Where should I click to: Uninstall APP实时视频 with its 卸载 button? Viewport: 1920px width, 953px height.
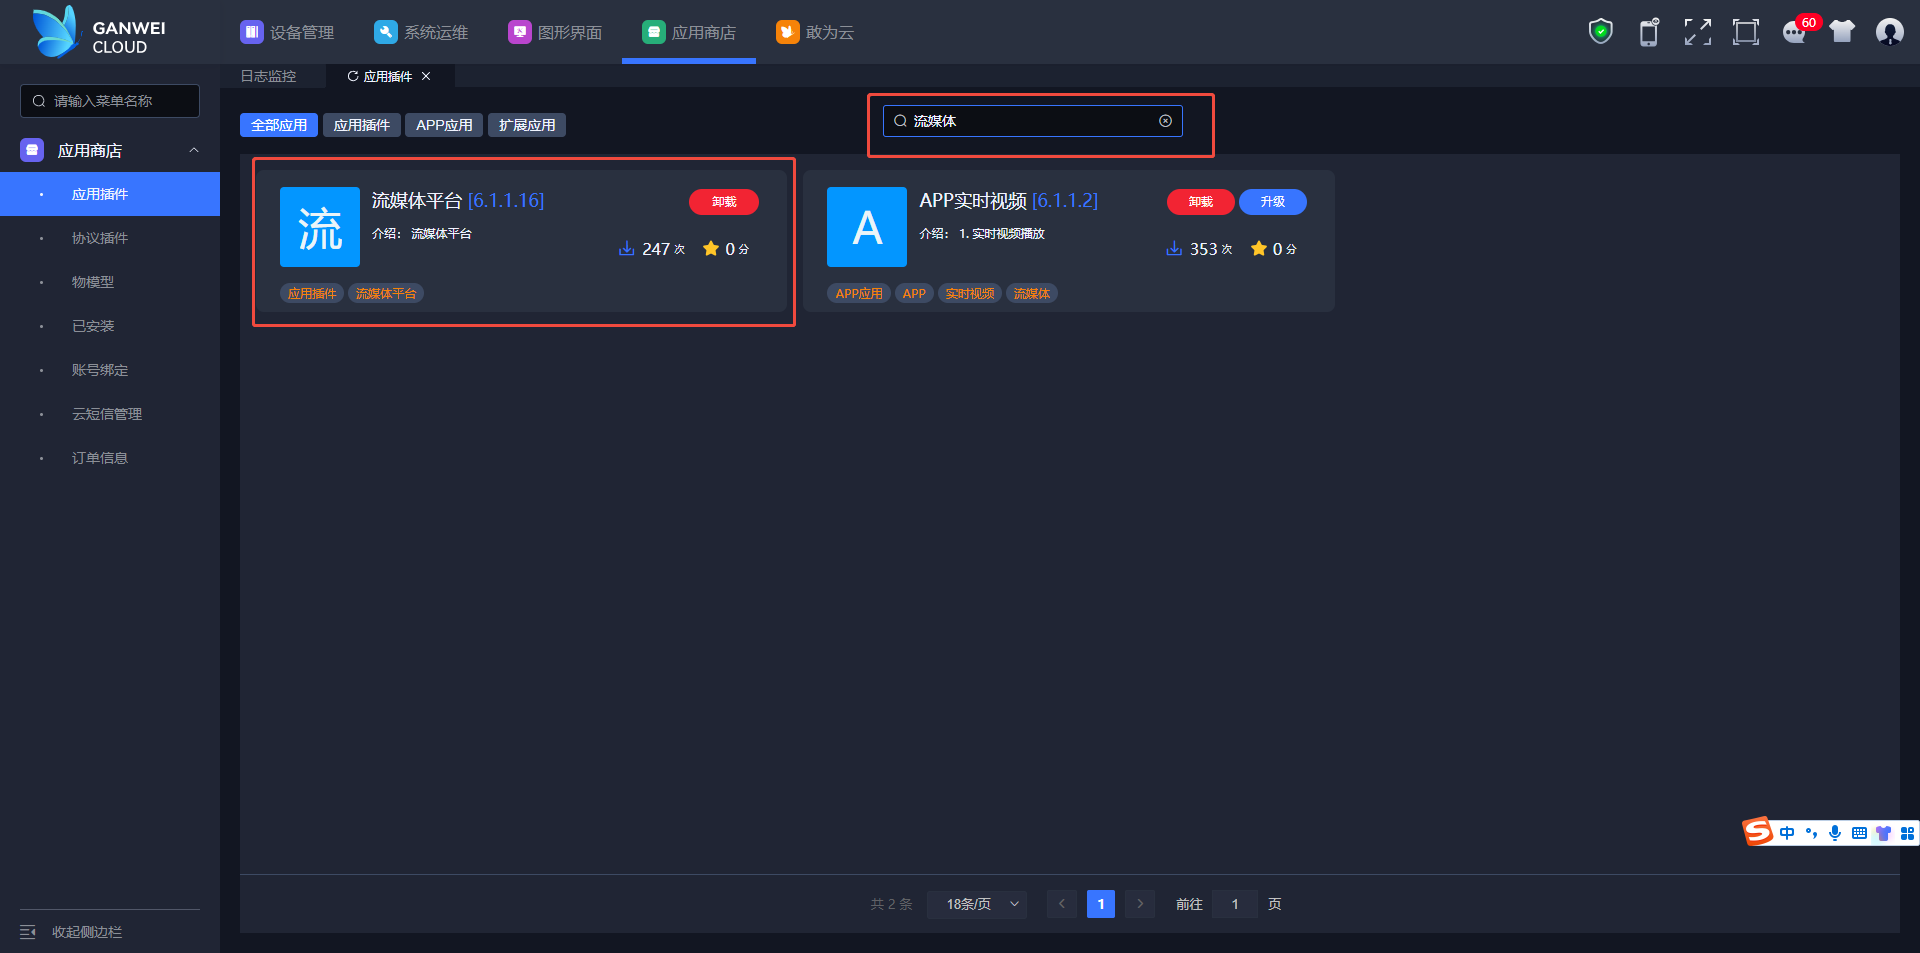(x=1201, y=202)
